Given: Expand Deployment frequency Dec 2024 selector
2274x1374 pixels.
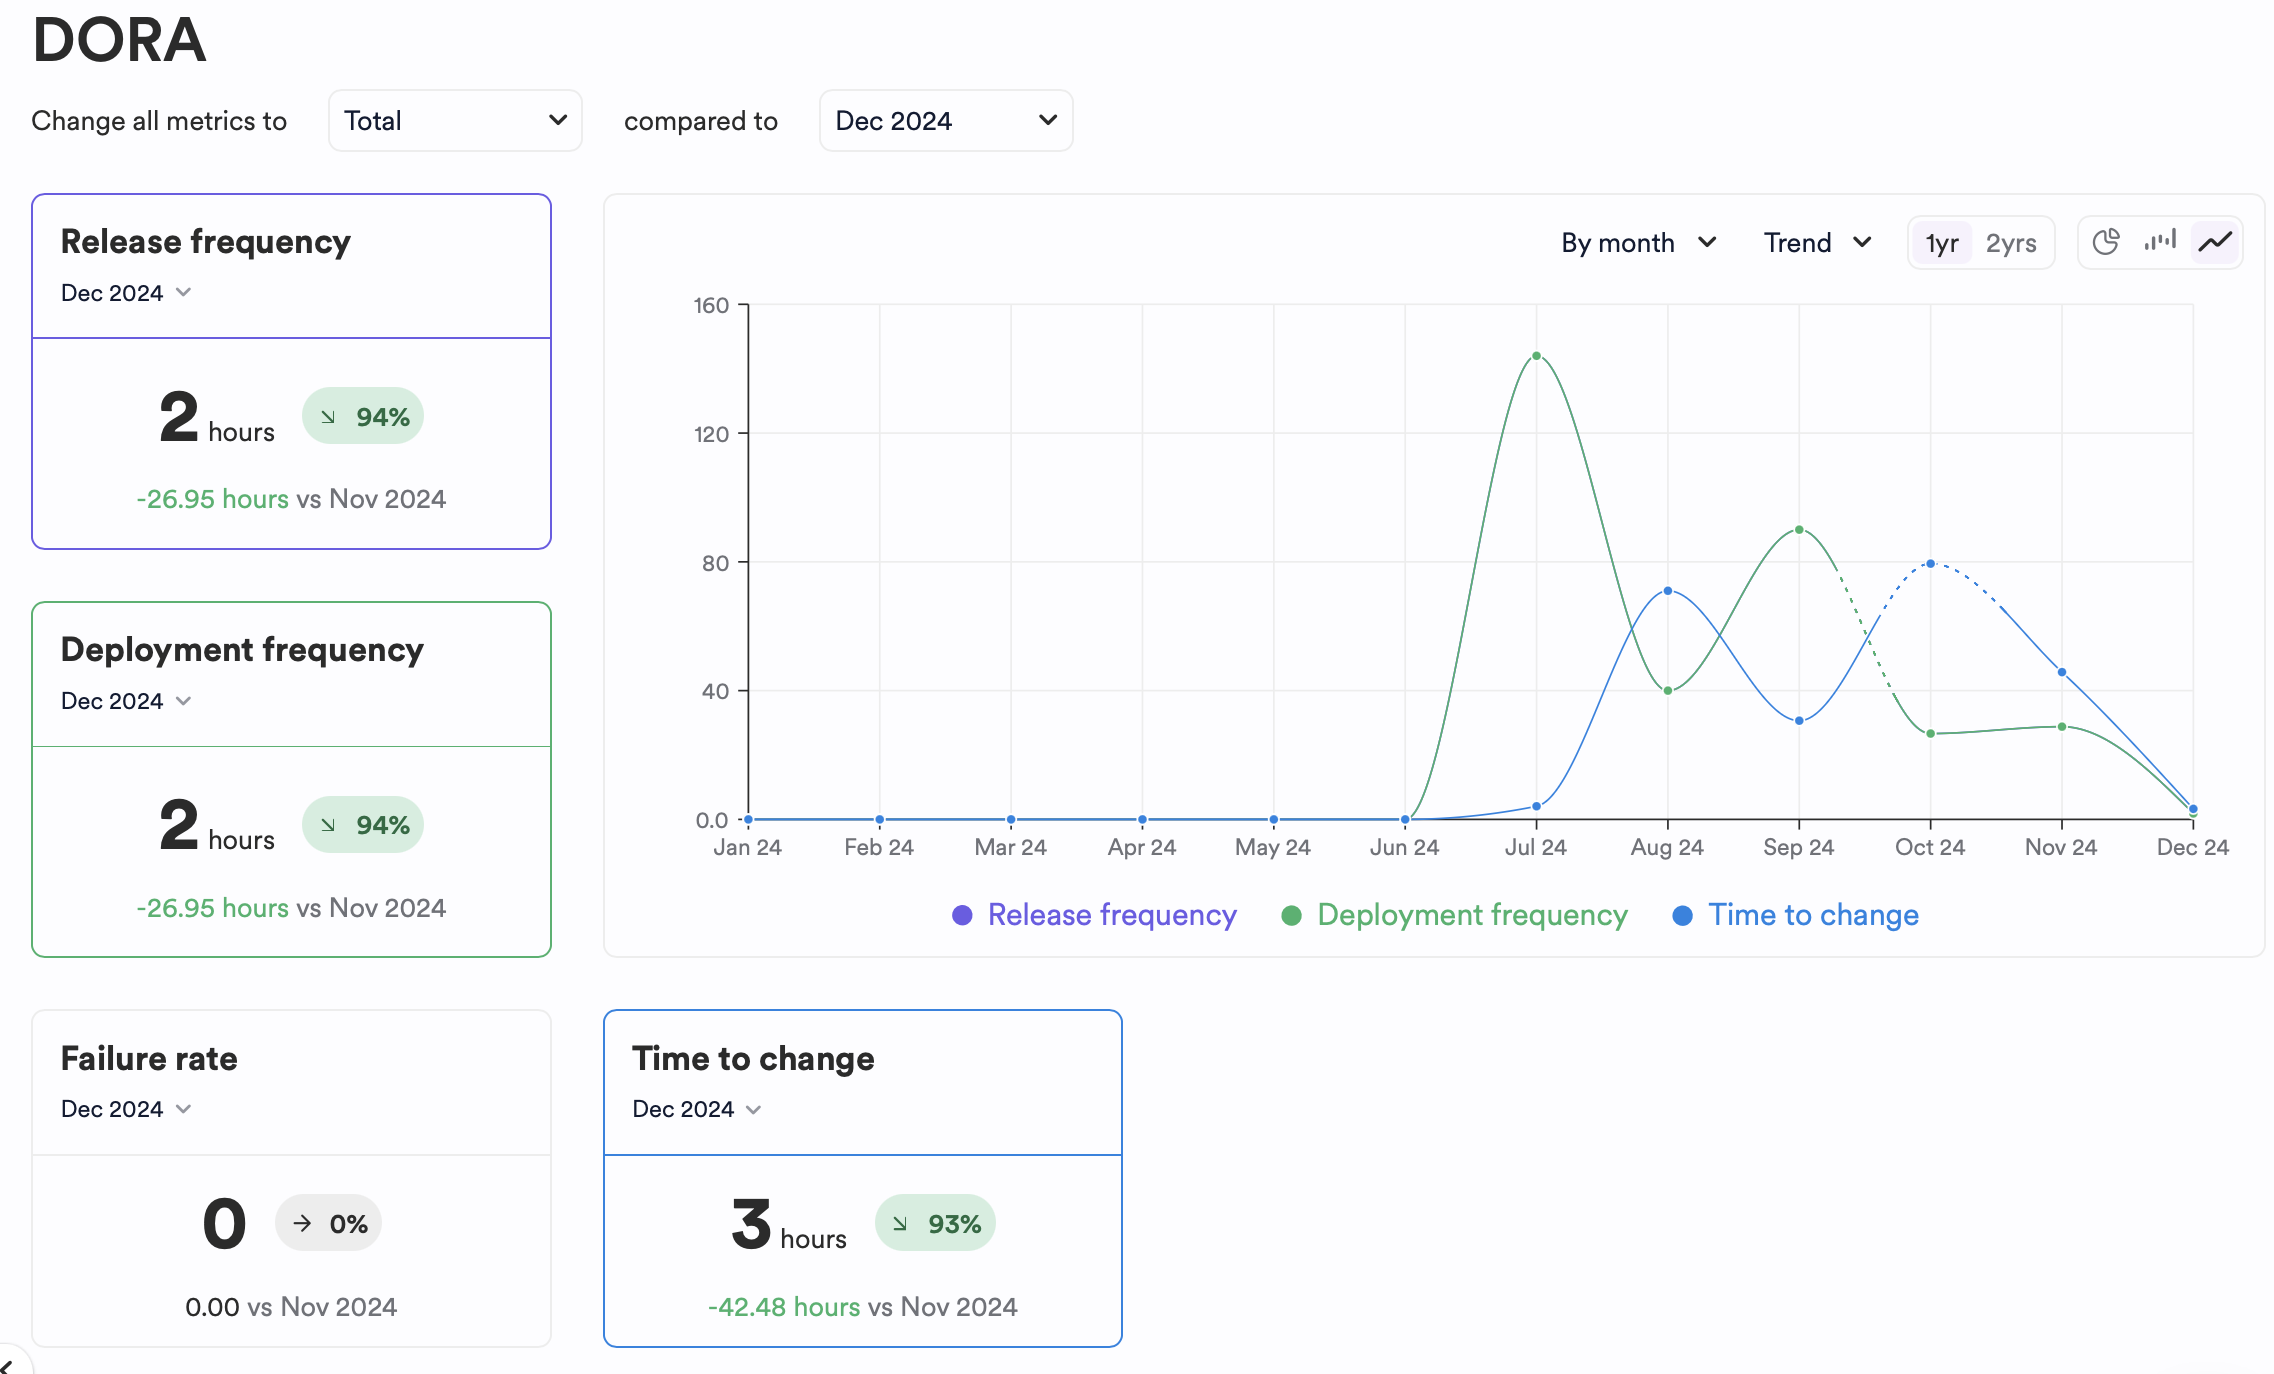Looking at the screenshot, I should 126,701.
